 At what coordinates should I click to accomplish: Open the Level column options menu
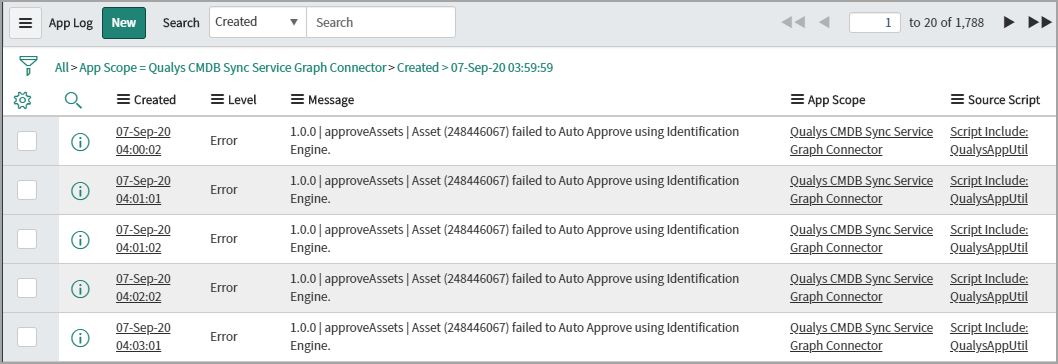point(217,99)
